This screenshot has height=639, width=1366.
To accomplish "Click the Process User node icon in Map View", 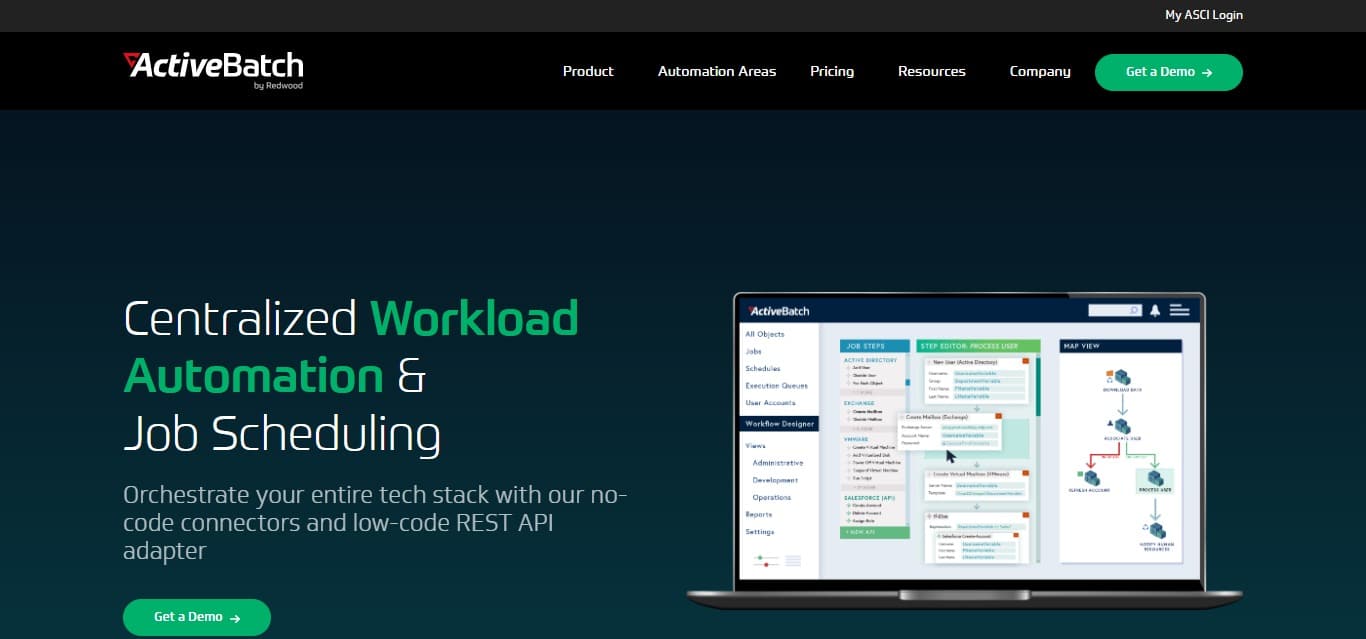I will 1154,479.
